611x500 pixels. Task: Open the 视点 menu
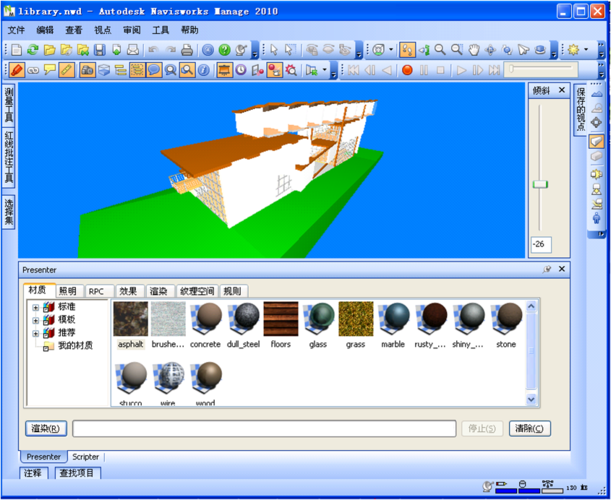point(103,30)
